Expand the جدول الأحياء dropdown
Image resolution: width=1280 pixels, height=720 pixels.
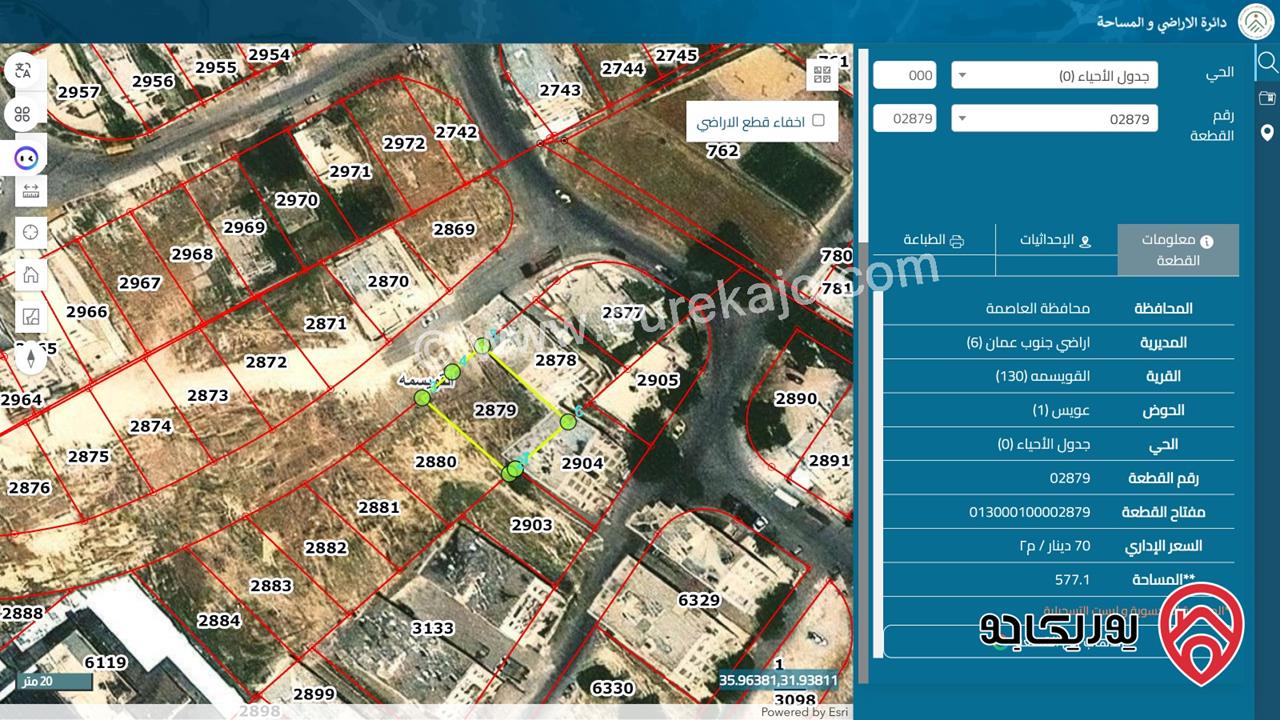pos(1054,75)
